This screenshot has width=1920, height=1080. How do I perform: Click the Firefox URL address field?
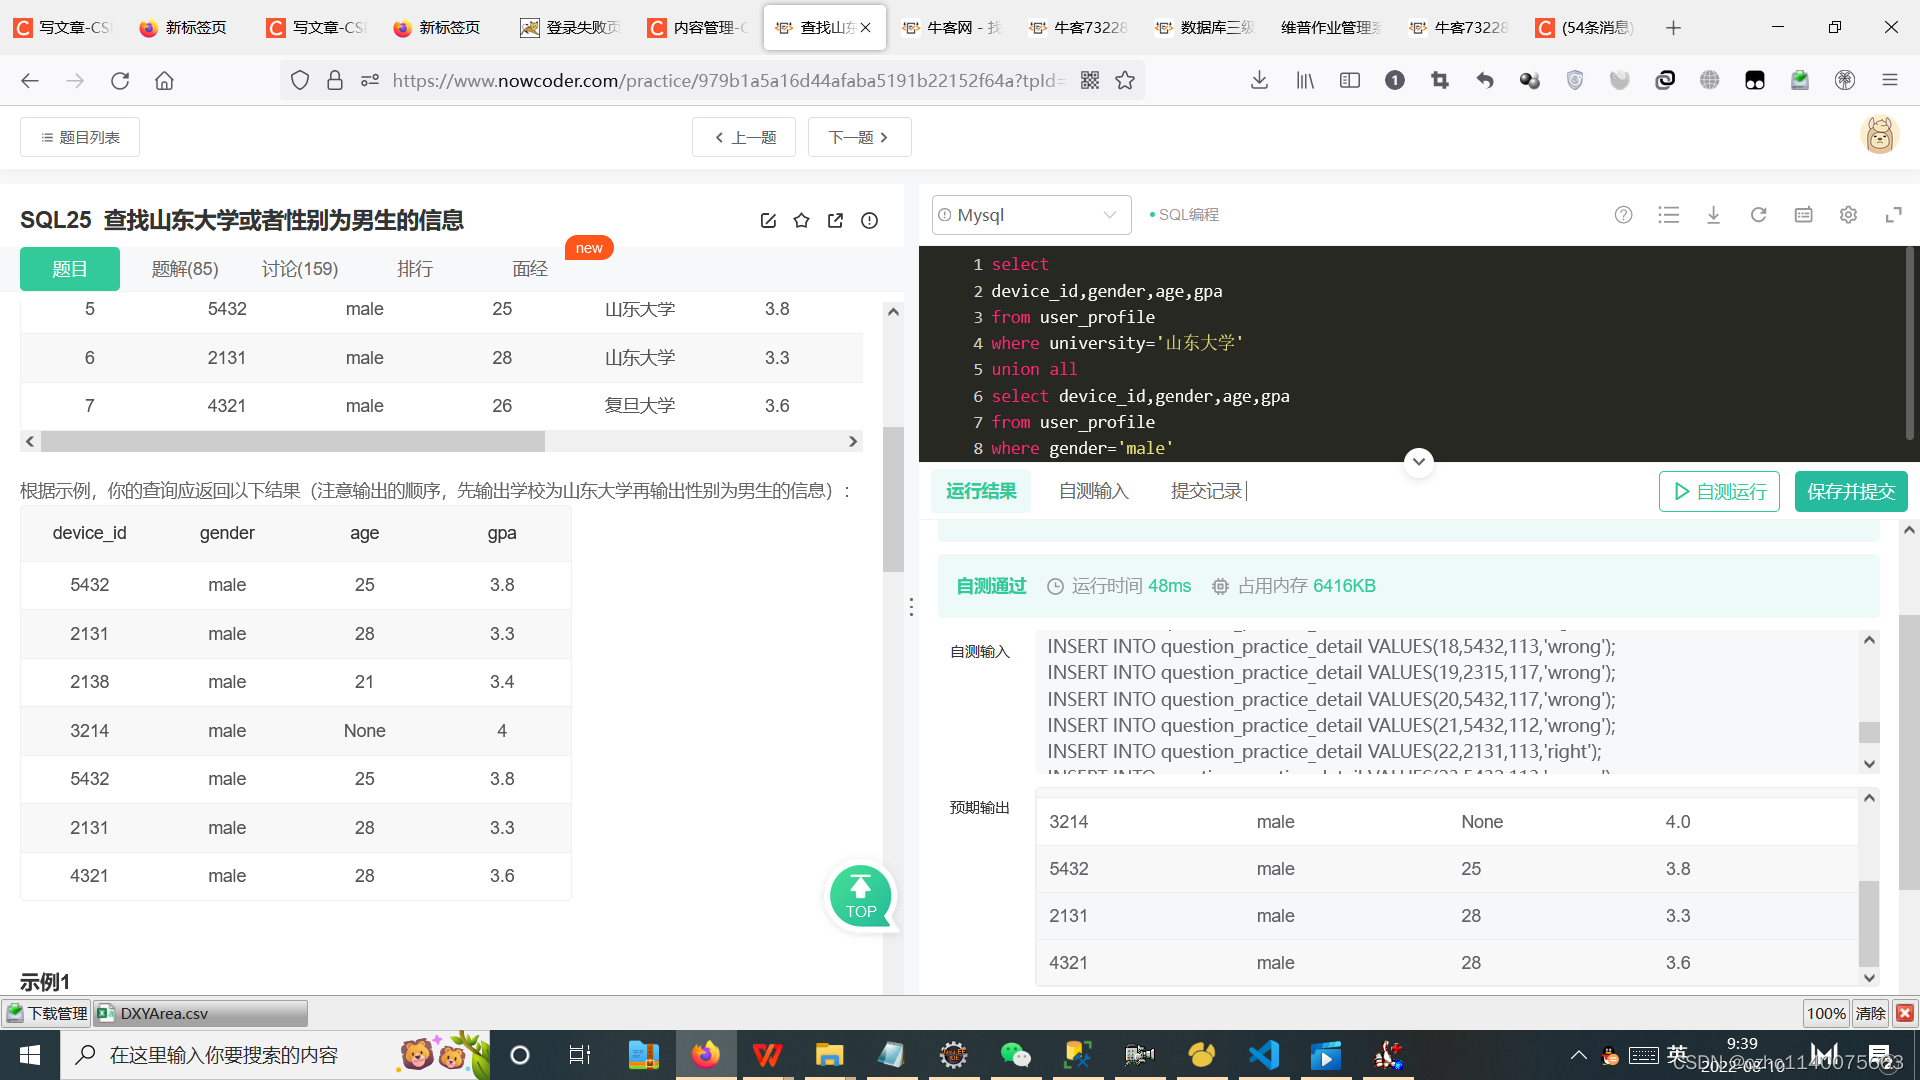728,80
